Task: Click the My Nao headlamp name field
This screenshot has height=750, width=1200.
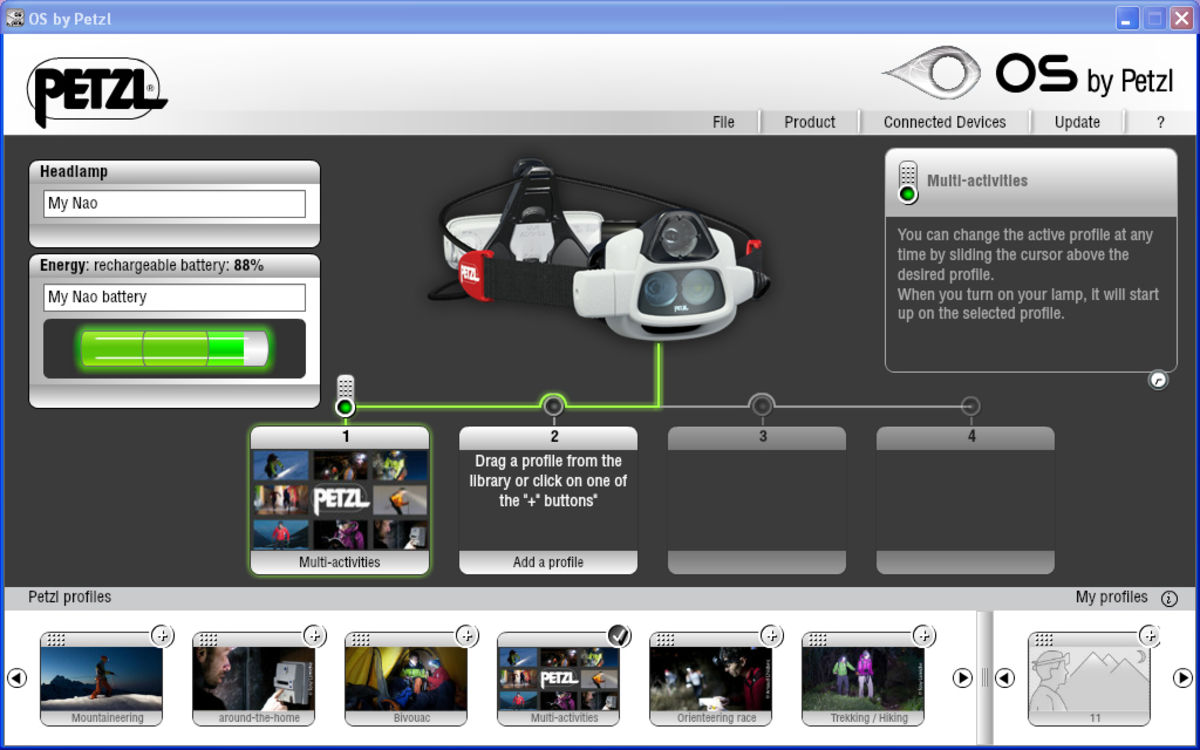Action: [175, 204]
